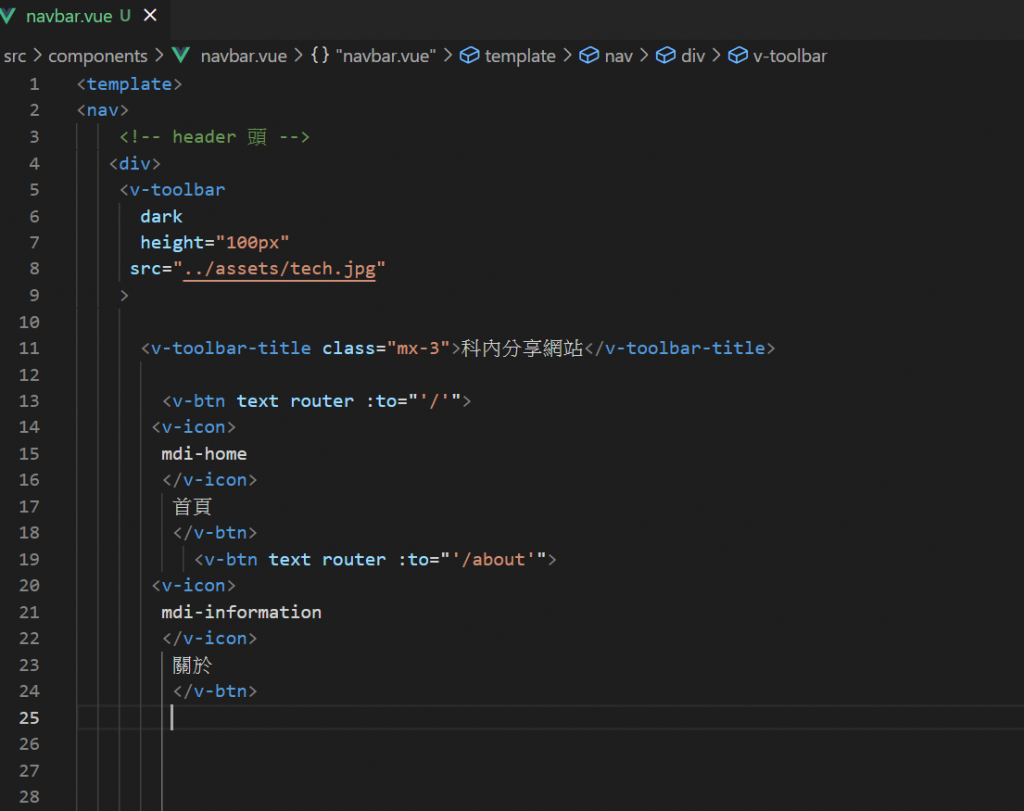The height and width of the screenshot is (811, 1024).
Task: Click the :to="'/'" attribute on line 13
Action: coord(414,401)
